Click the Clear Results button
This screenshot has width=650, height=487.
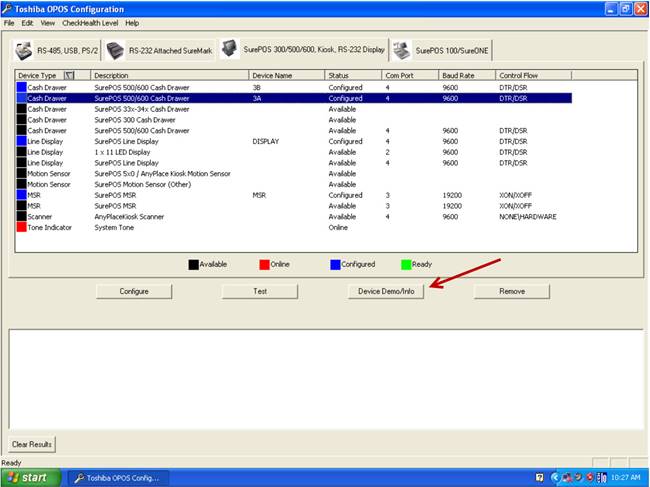(33, 444)
